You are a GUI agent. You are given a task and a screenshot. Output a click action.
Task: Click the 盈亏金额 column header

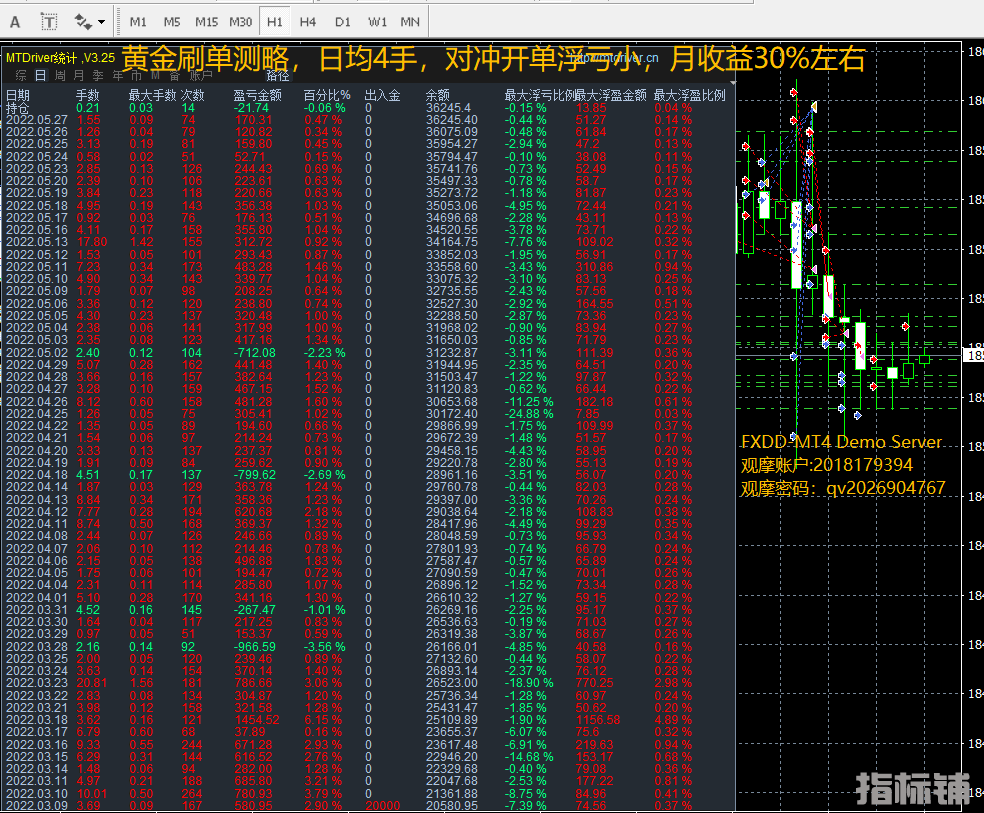257,95
